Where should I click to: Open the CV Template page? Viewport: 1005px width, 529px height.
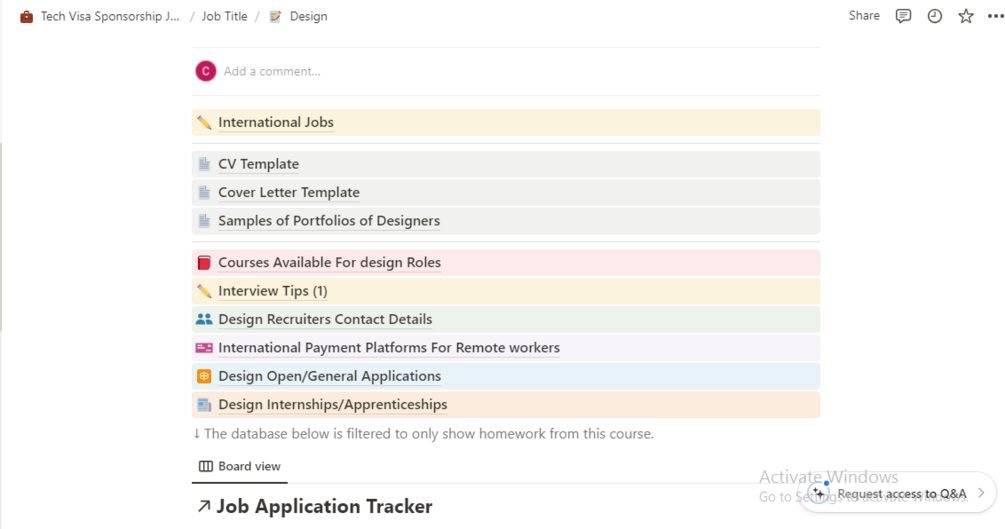coord(258,164)
